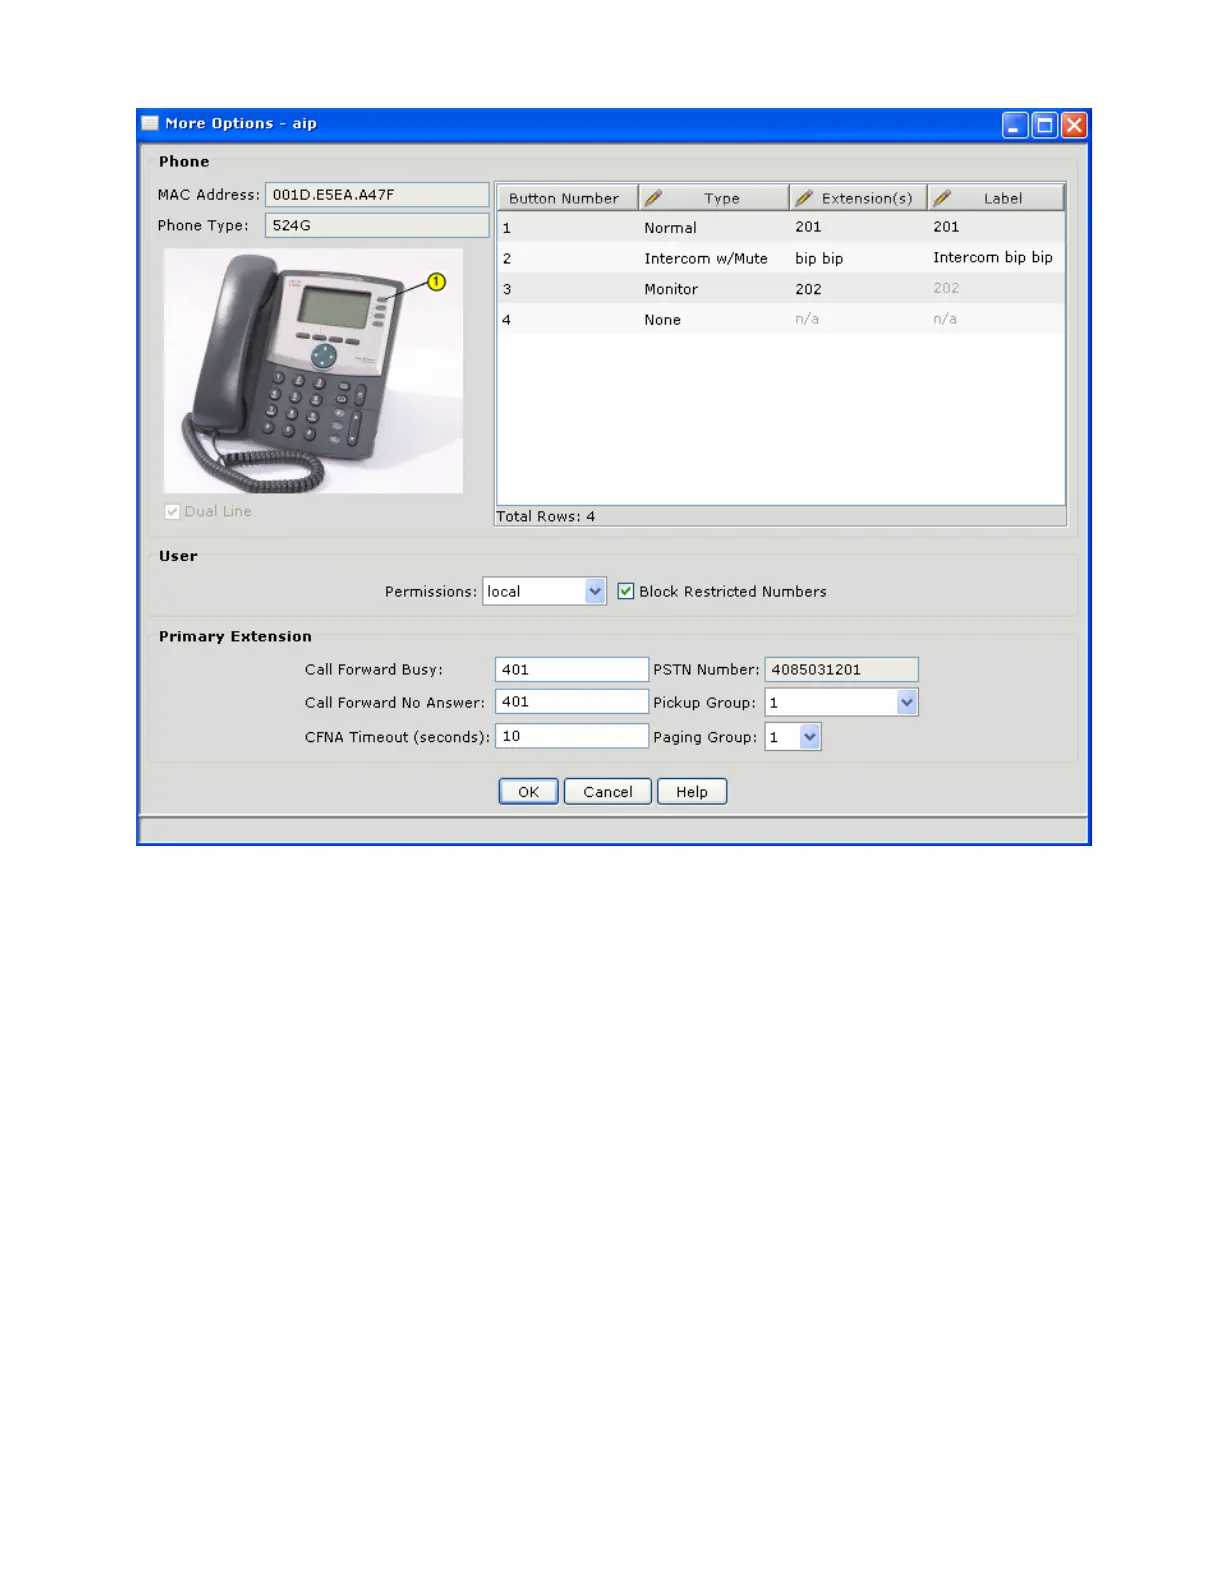Click the pencil icon in the Type column header
Image resolution: width=1224 pixels, height=1584 pixels.
[x=653, y=198]
